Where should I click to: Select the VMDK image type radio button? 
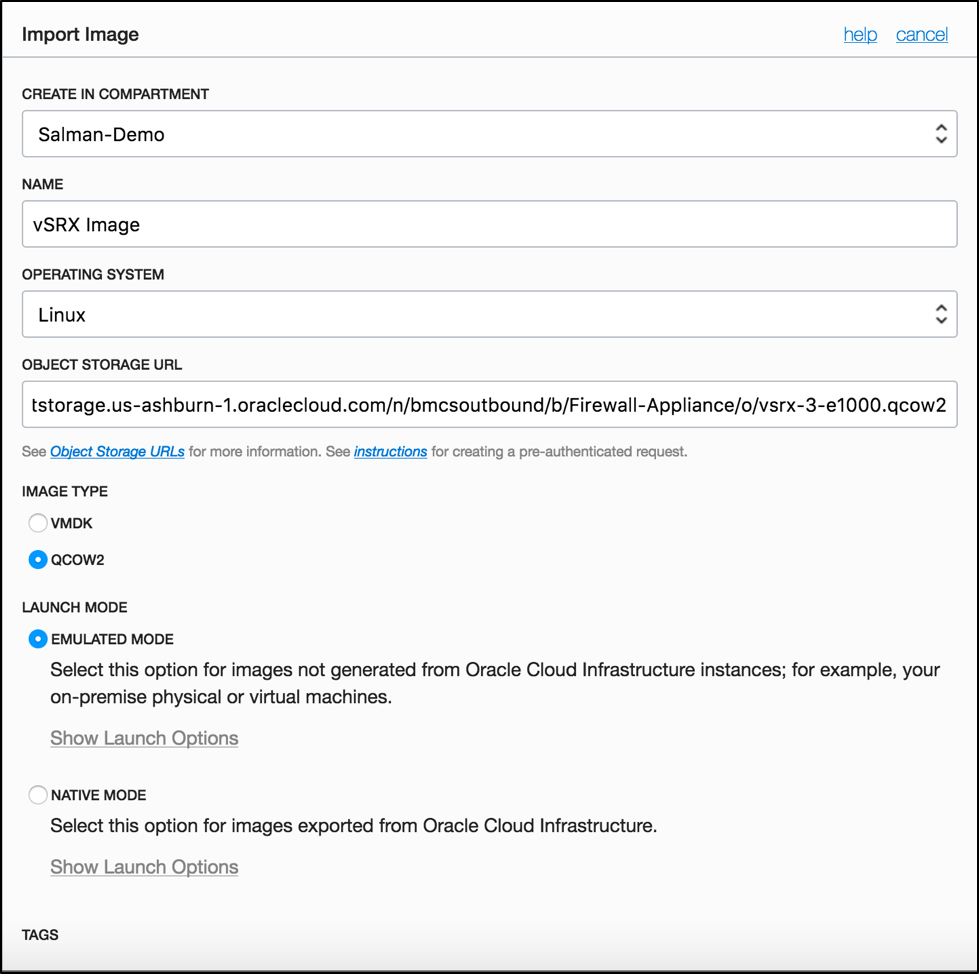38,523
